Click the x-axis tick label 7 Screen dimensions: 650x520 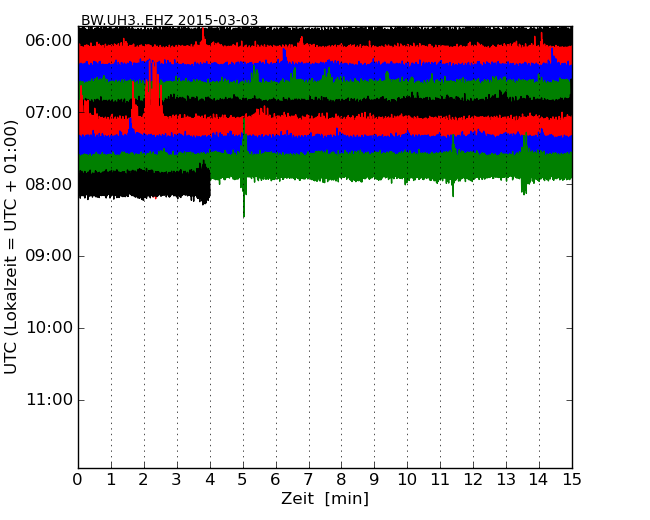point(308,480)
